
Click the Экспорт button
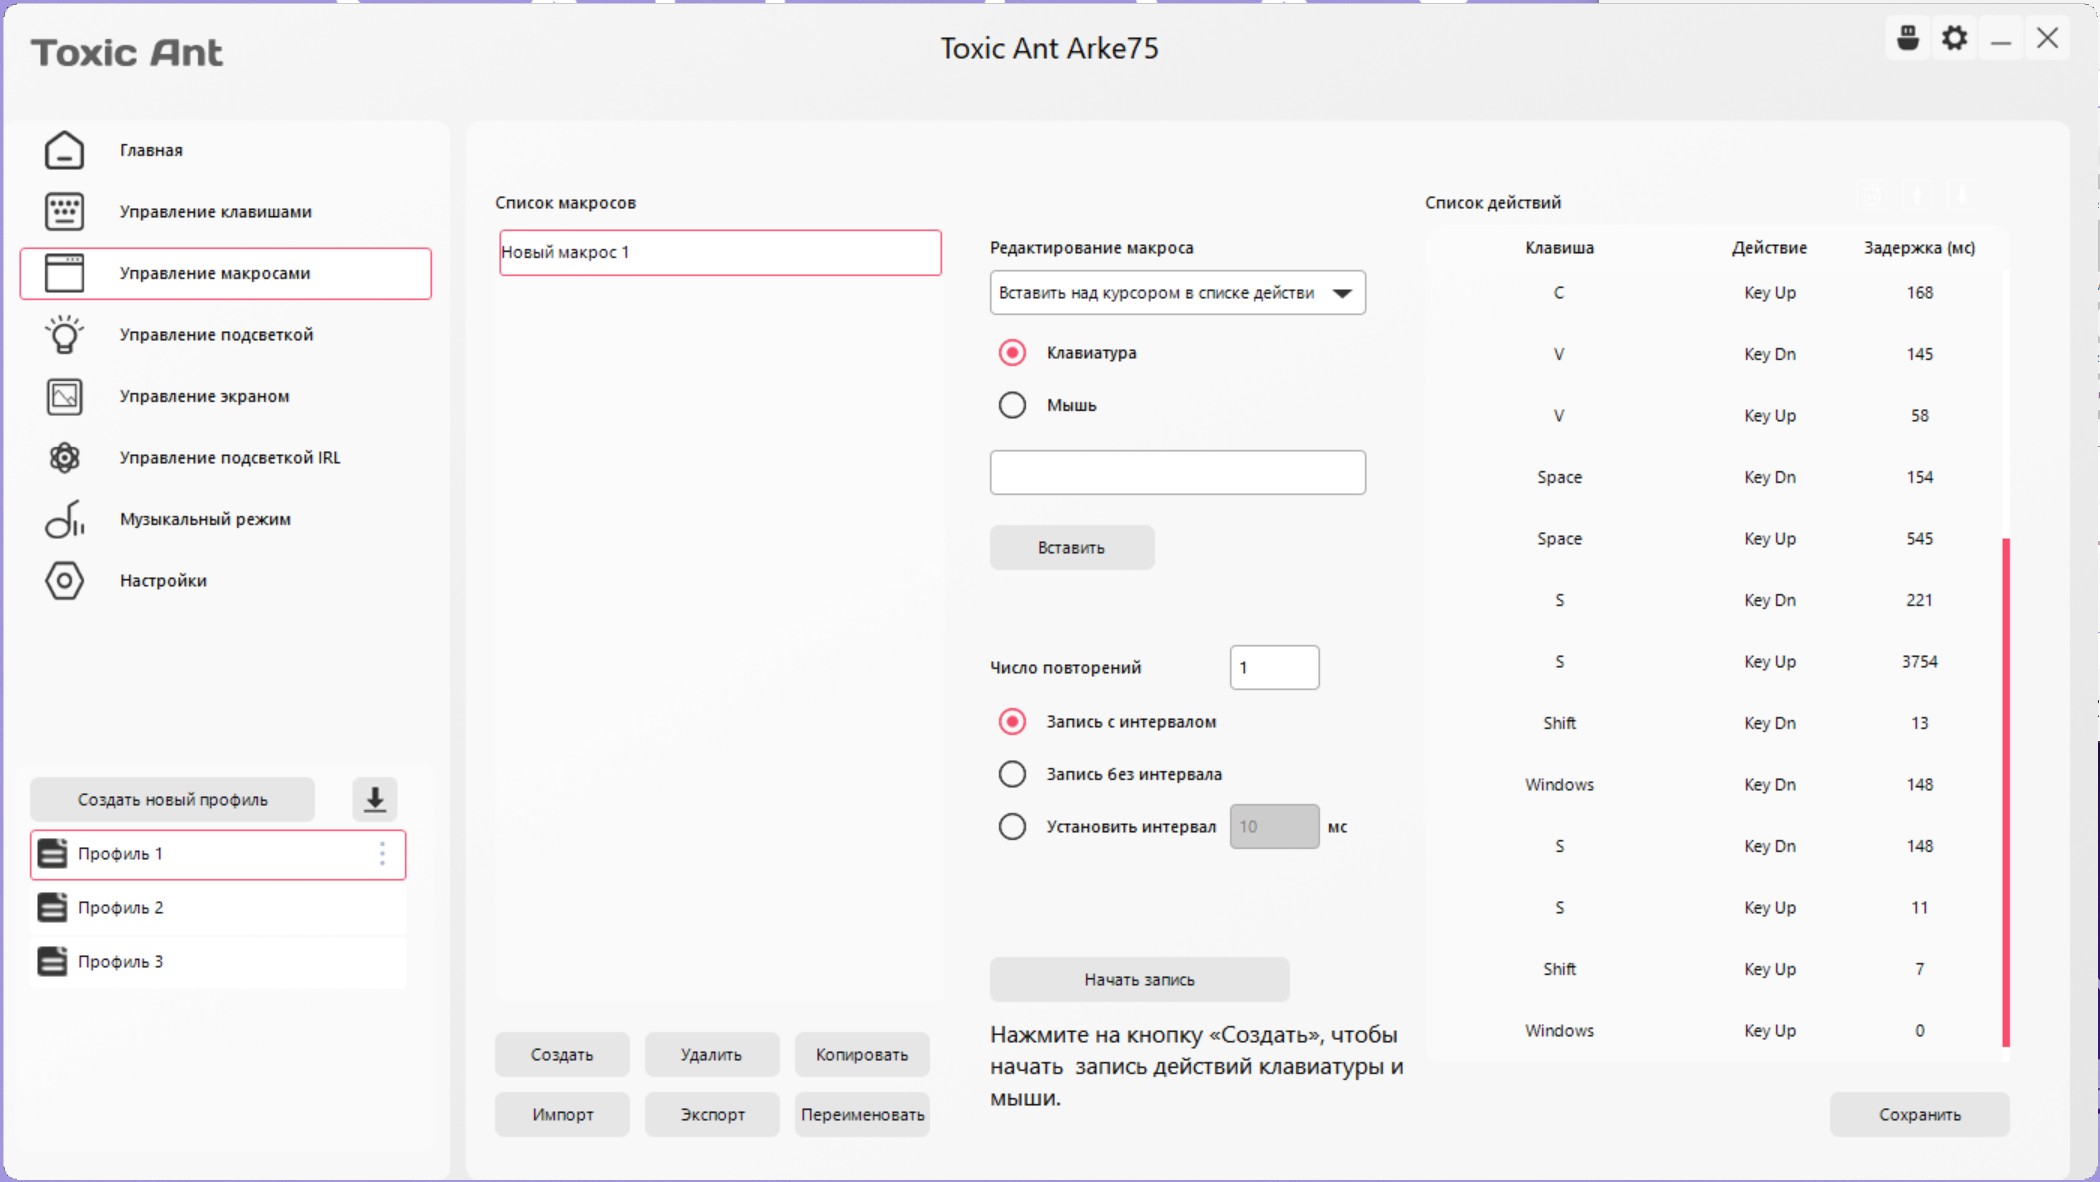[712, 1115]
